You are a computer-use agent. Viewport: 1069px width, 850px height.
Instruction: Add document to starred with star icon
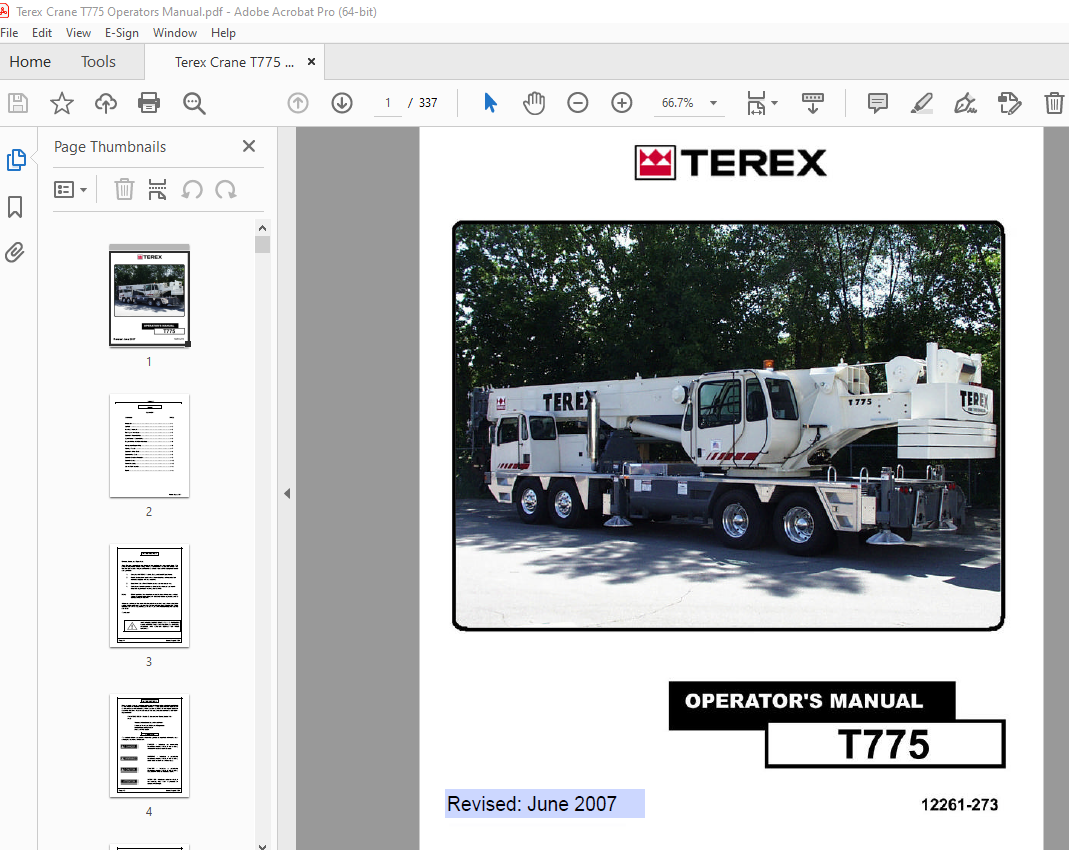[61, 103]
